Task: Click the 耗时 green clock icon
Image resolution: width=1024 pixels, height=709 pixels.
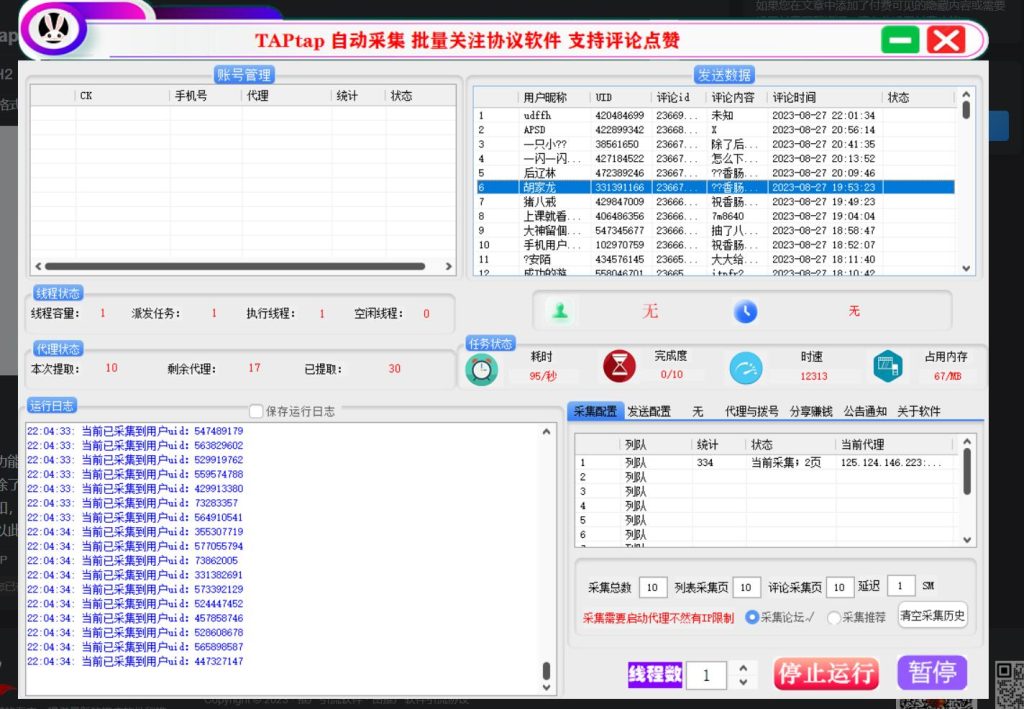Action: [x=481, y=369]
